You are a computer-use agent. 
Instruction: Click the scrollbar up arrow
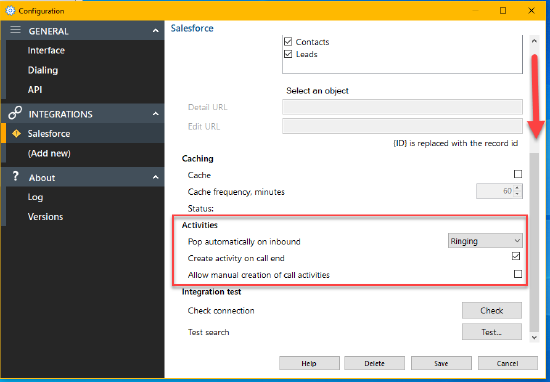click(x=534, y=41)
